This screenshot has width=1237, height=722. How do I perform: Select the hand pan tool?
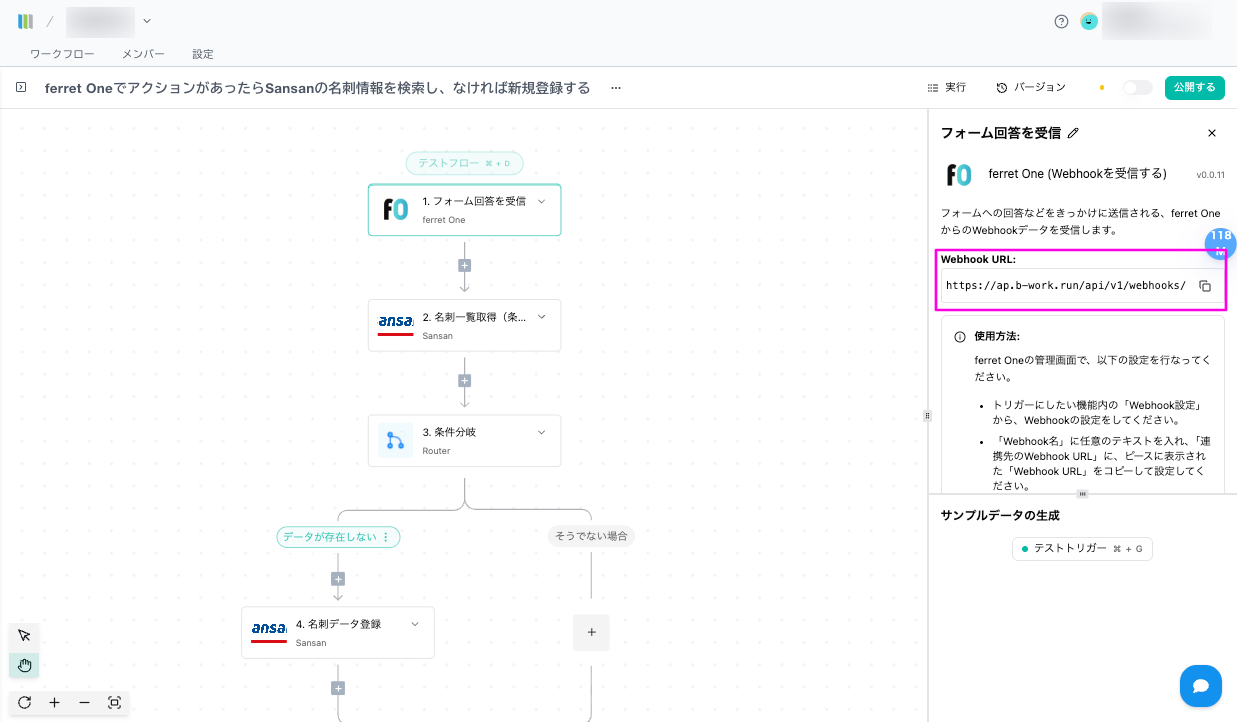(x=24, y=665)
